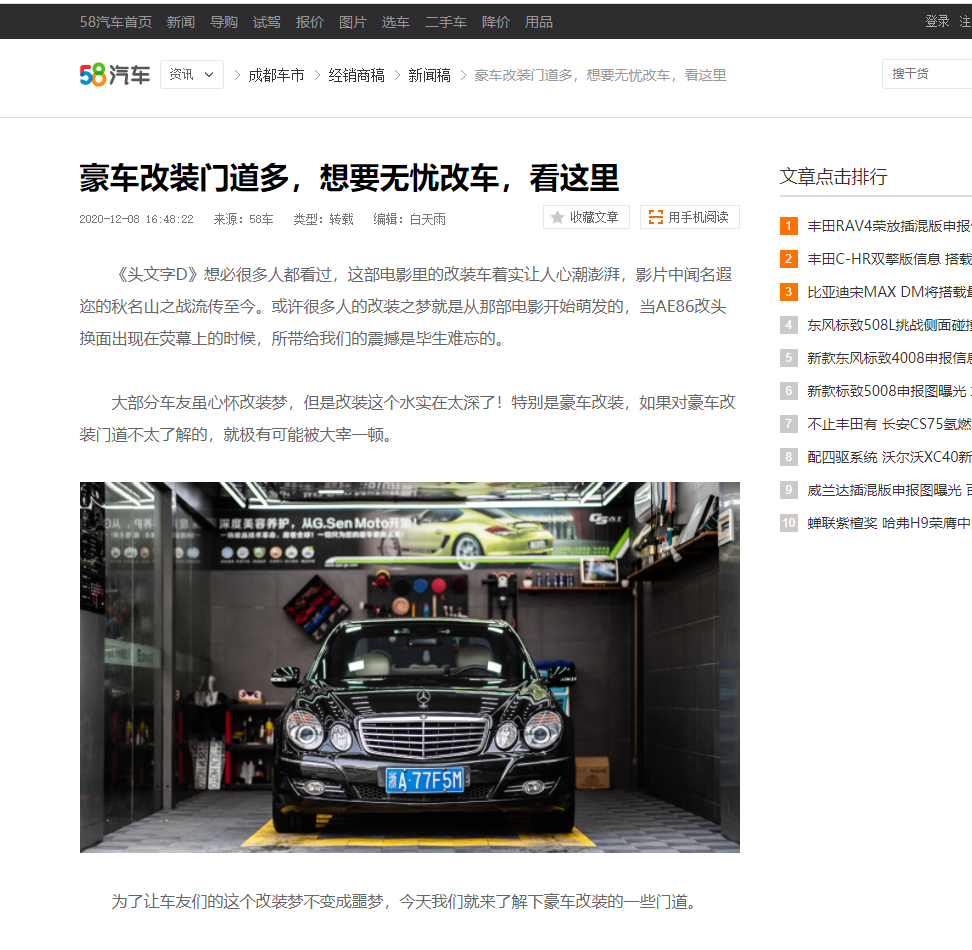Open 导购 in the top menu
Screen dimensions: 972x950
click(224, 22)
